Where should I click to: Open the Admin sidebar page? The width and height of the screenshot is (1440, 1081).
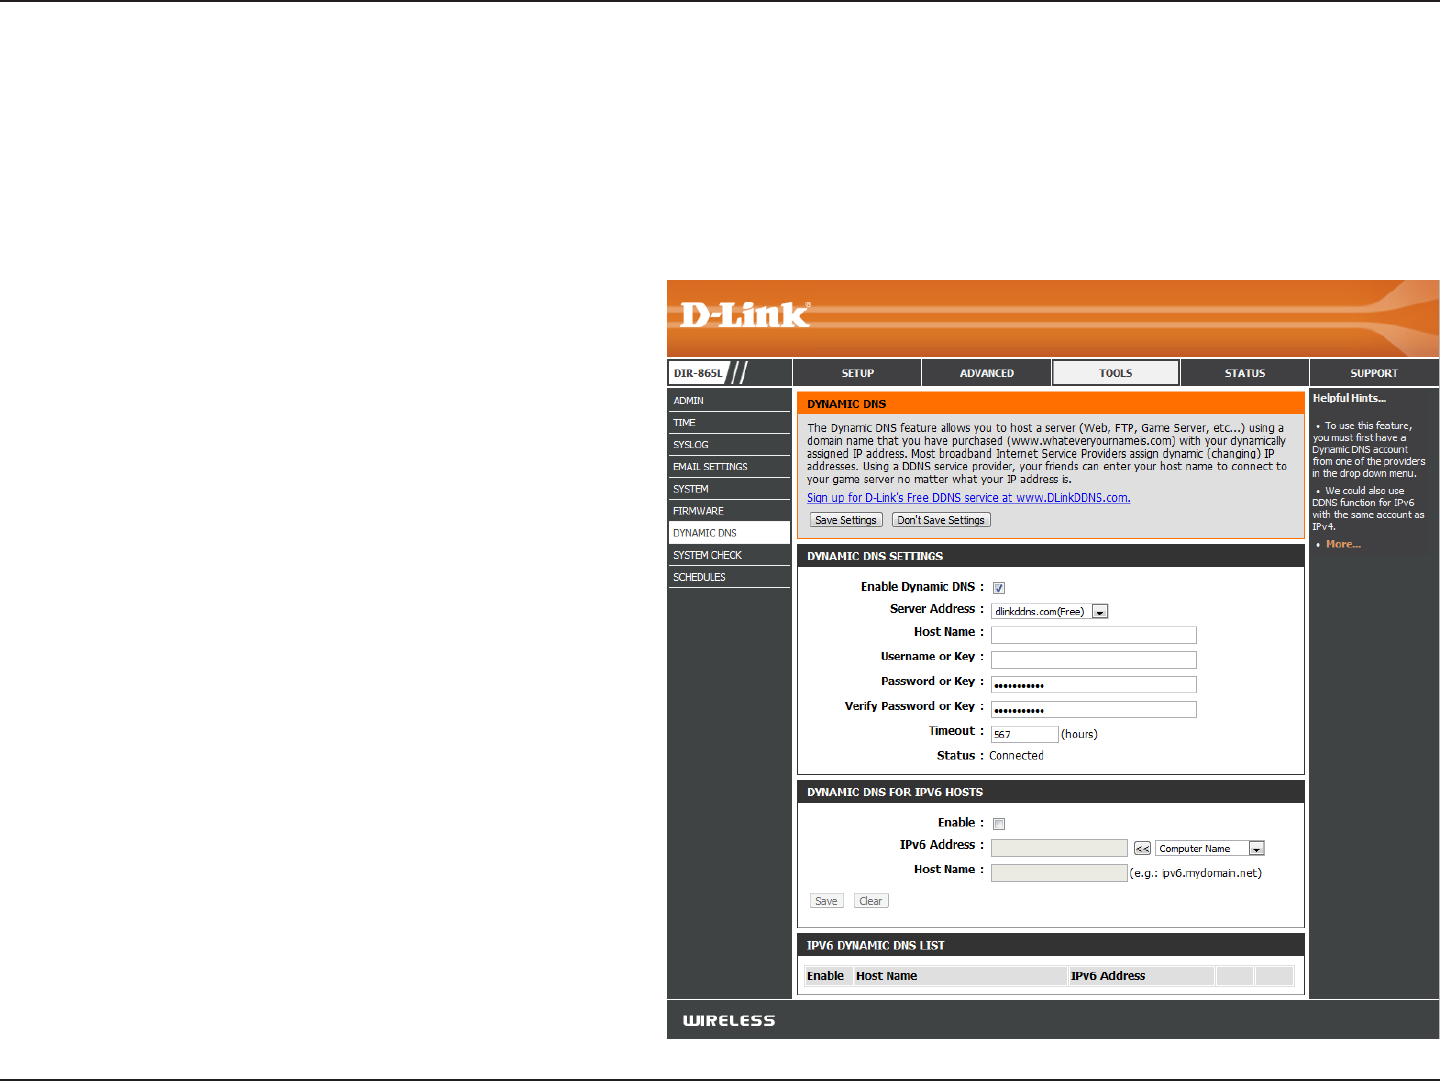pyautogui.click(x=729, y=400)
